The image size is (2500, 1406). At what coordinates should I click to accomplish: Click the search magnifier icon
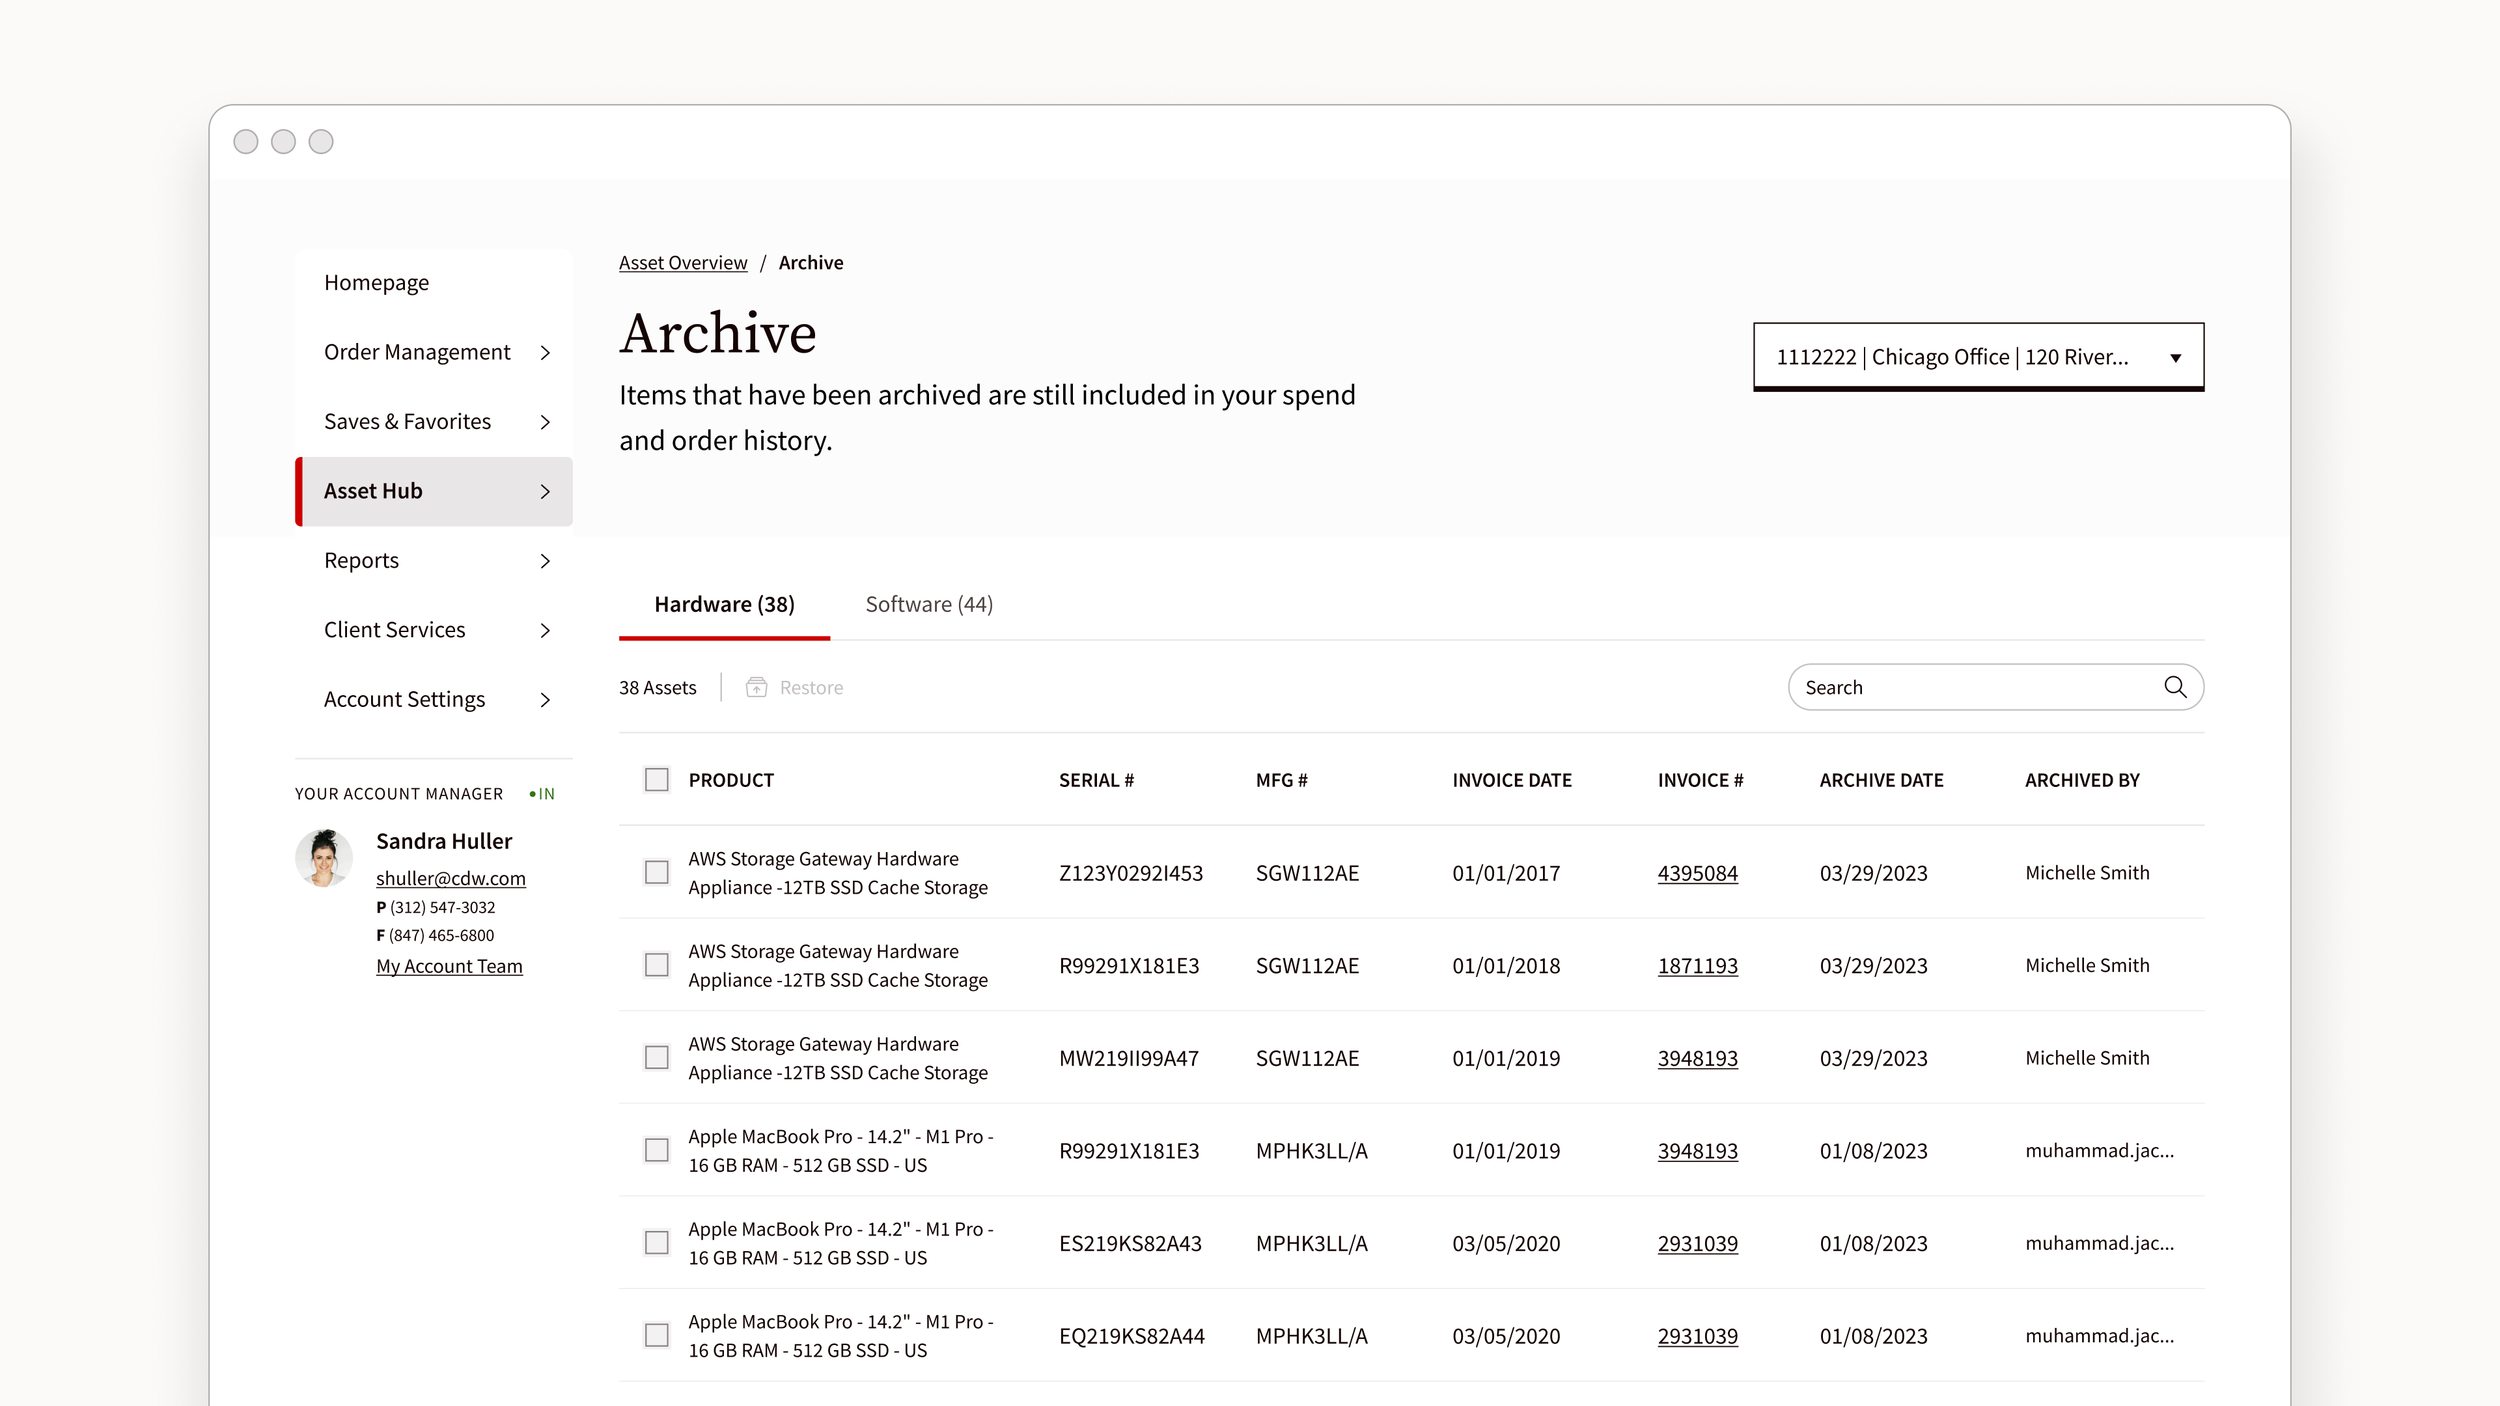[x=2174, y=687]
